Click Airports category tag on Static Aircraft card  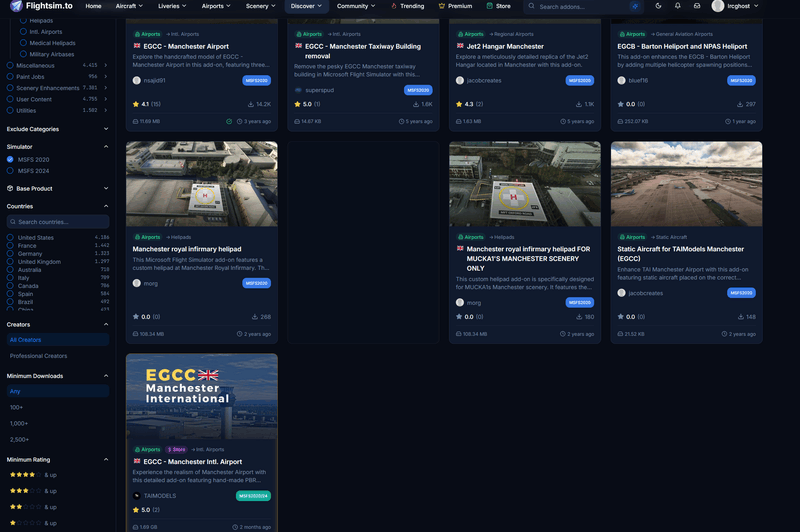(633, 237)
